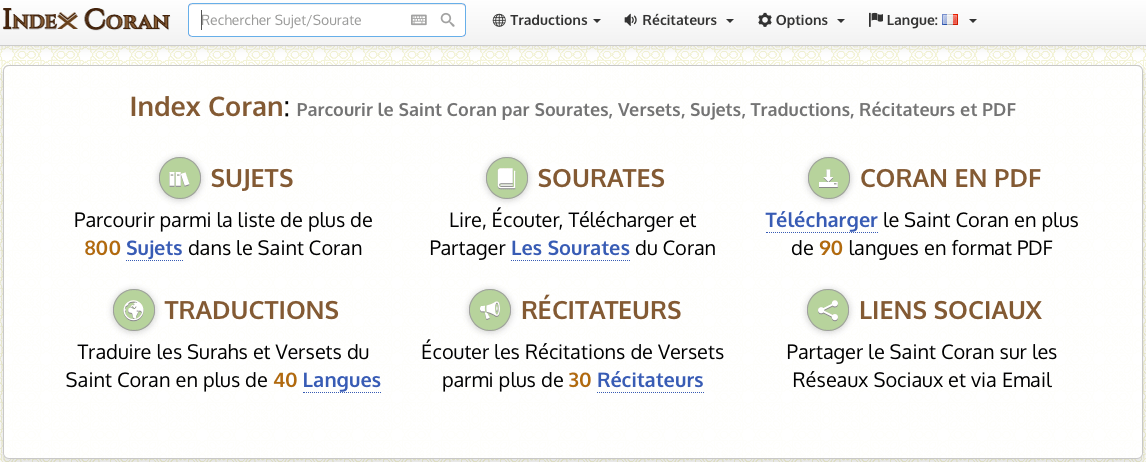Visit the Récitateurs link in description
Image resolution: width=1146 pixels, height=462 pixels.
pos(650,380)
